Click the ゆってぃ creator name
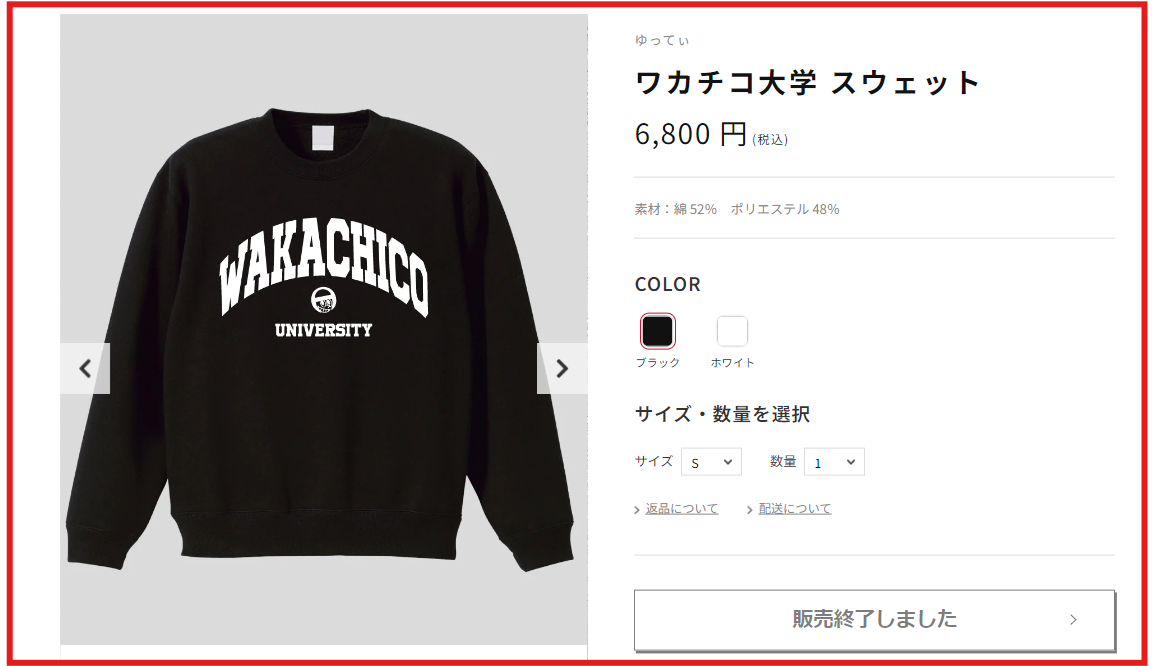 [x=661, y=41]
